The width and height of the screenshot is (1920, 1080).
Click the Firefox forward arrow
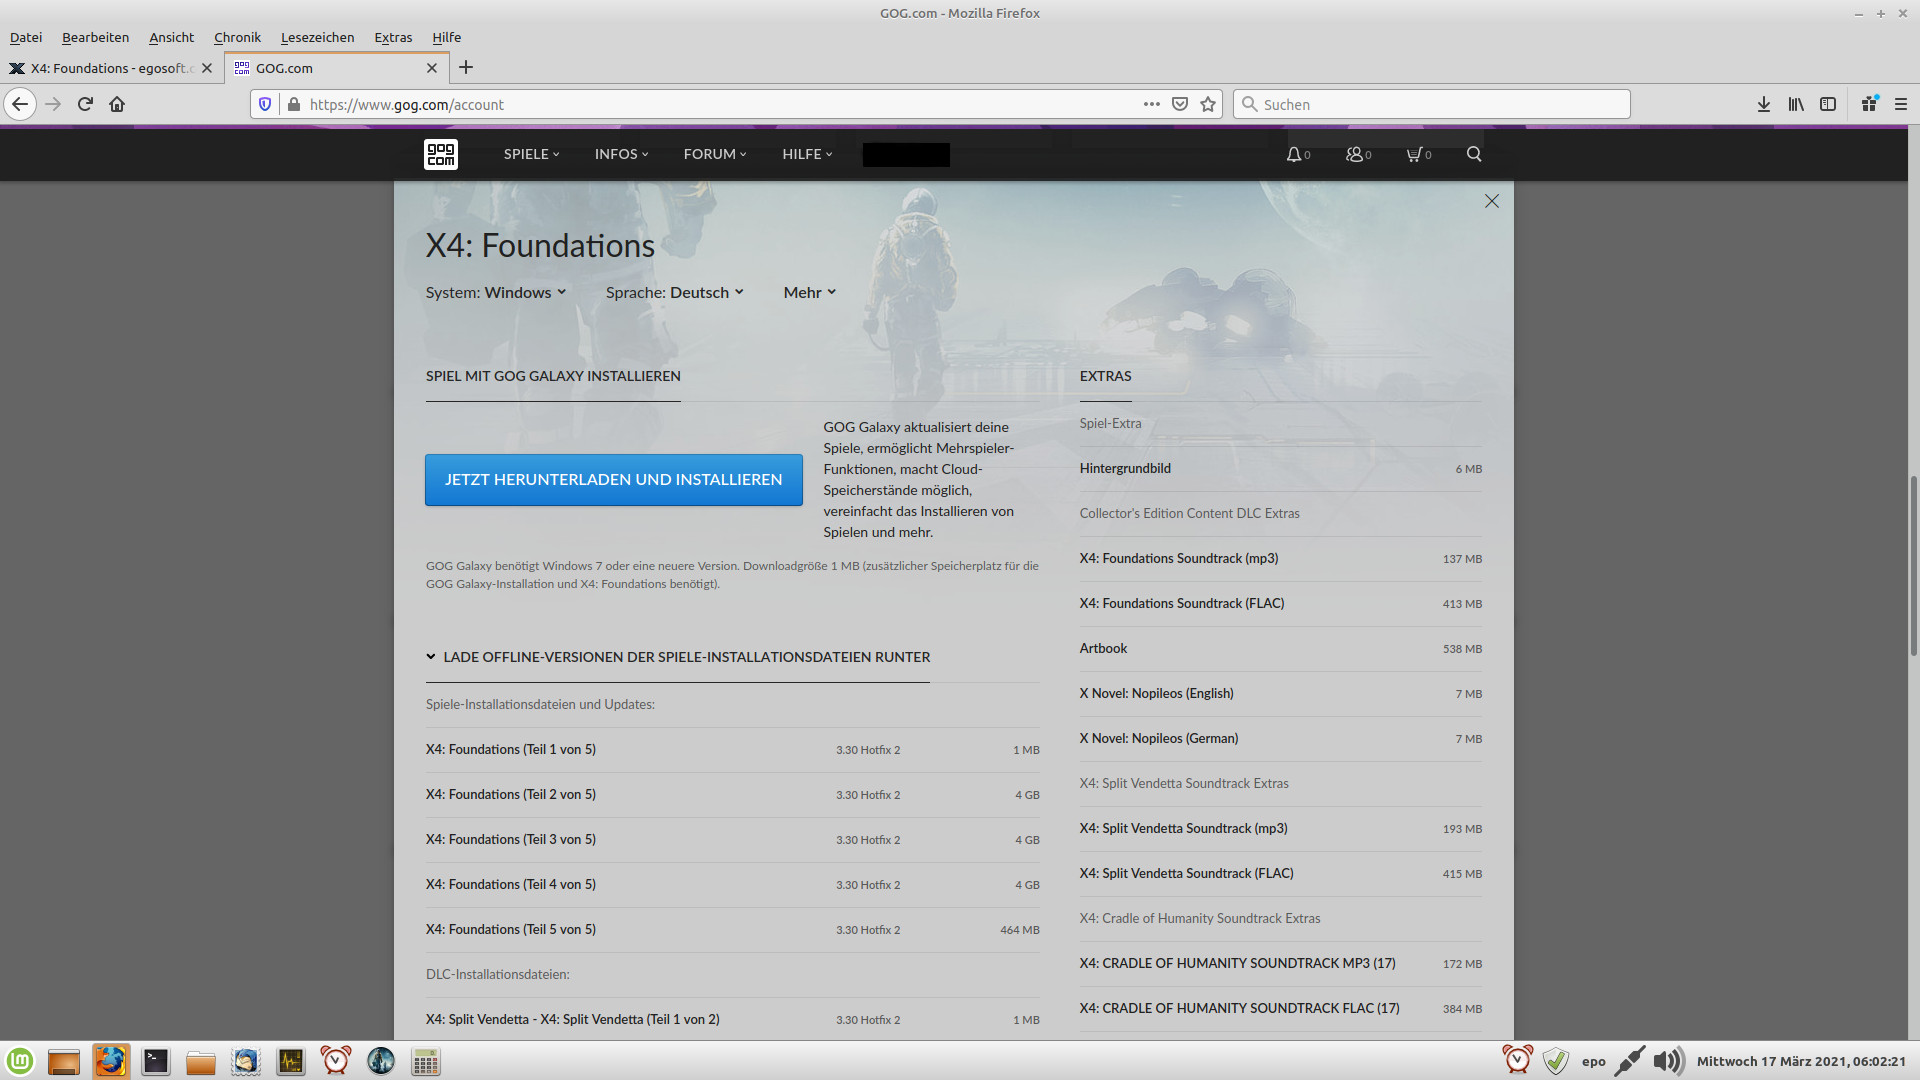53,104
